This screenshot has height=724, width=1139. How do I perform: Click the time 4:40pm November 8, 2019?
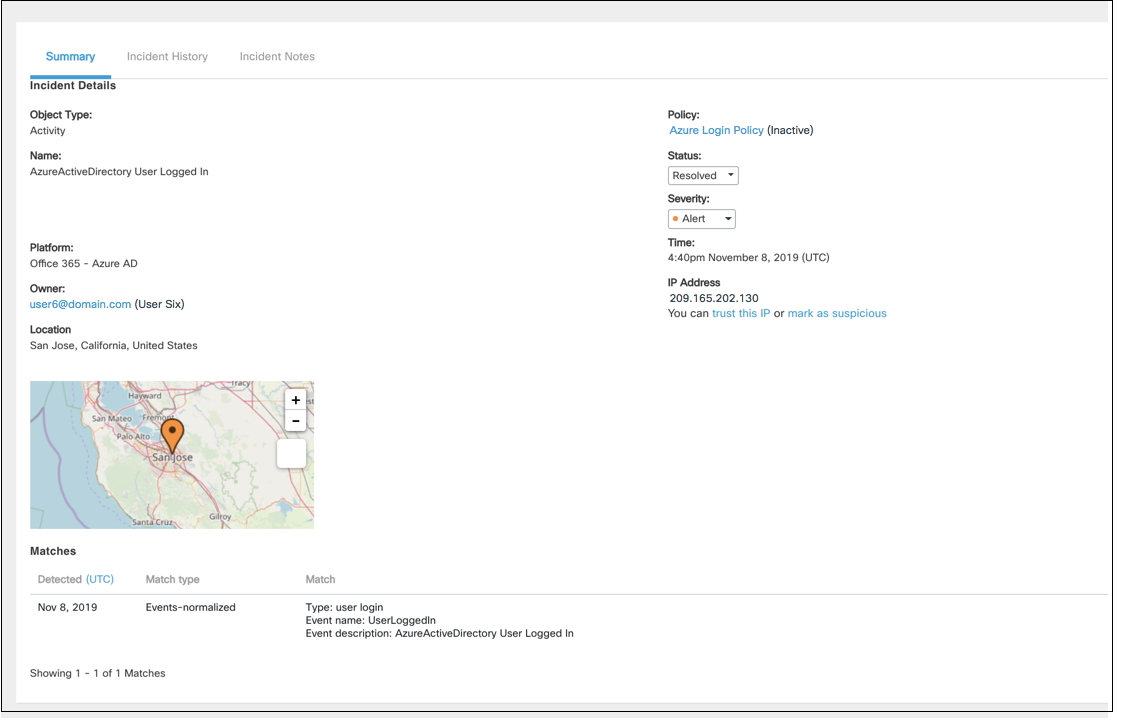[x=748, y=258]
